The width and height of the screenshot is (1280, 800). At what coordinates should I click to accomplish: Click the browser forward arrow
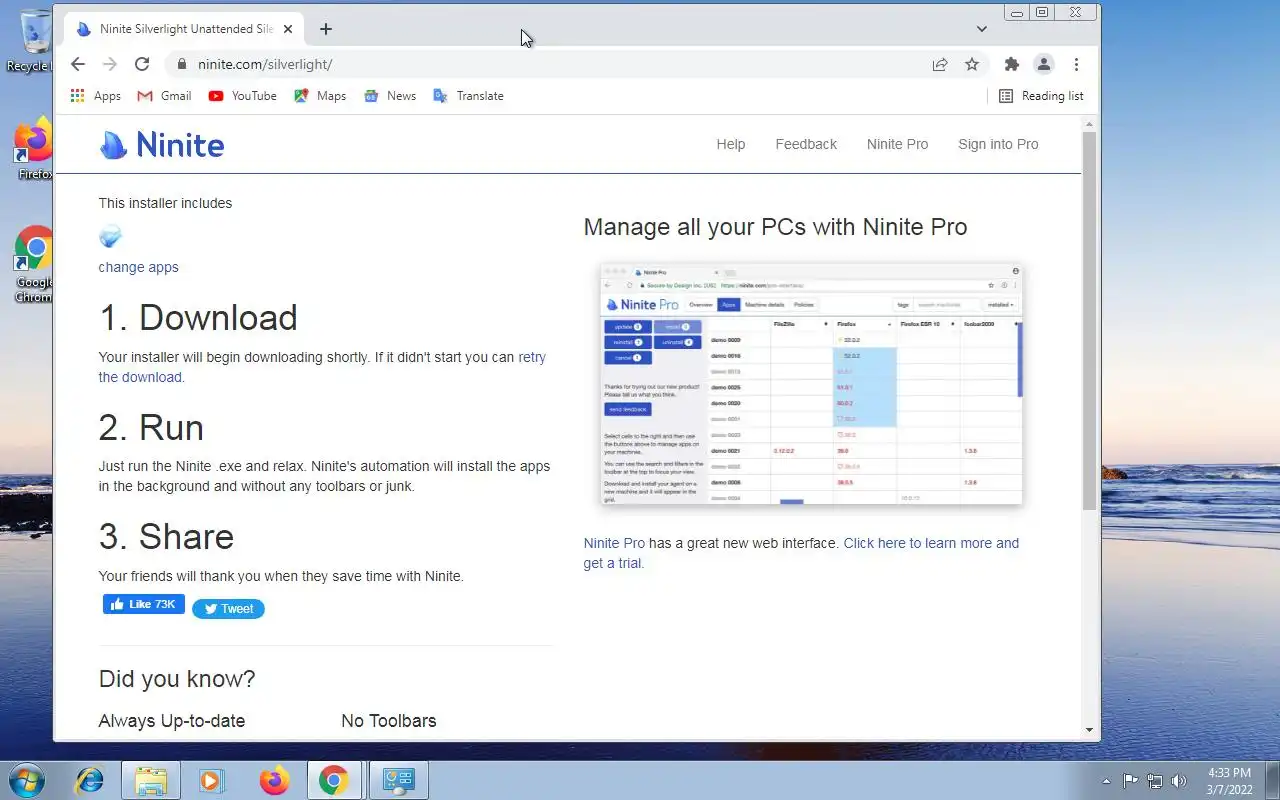click(110, 64)
